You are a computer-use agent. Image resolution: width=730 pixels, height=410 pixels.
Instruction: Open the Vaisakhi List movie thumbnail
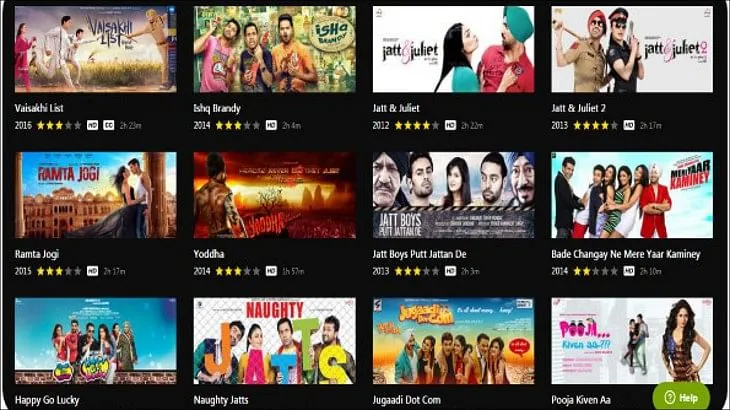[95, 49]
